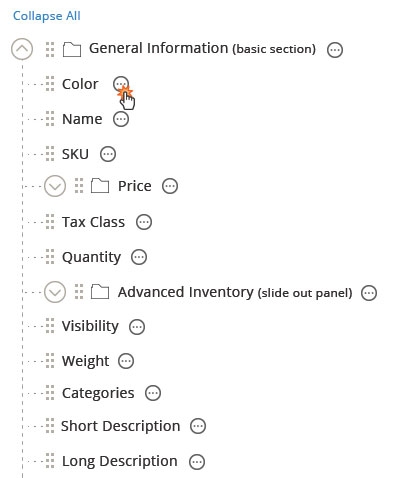
Task: Click ellipsis icon next to Visibility
Action: pos(137,327)
